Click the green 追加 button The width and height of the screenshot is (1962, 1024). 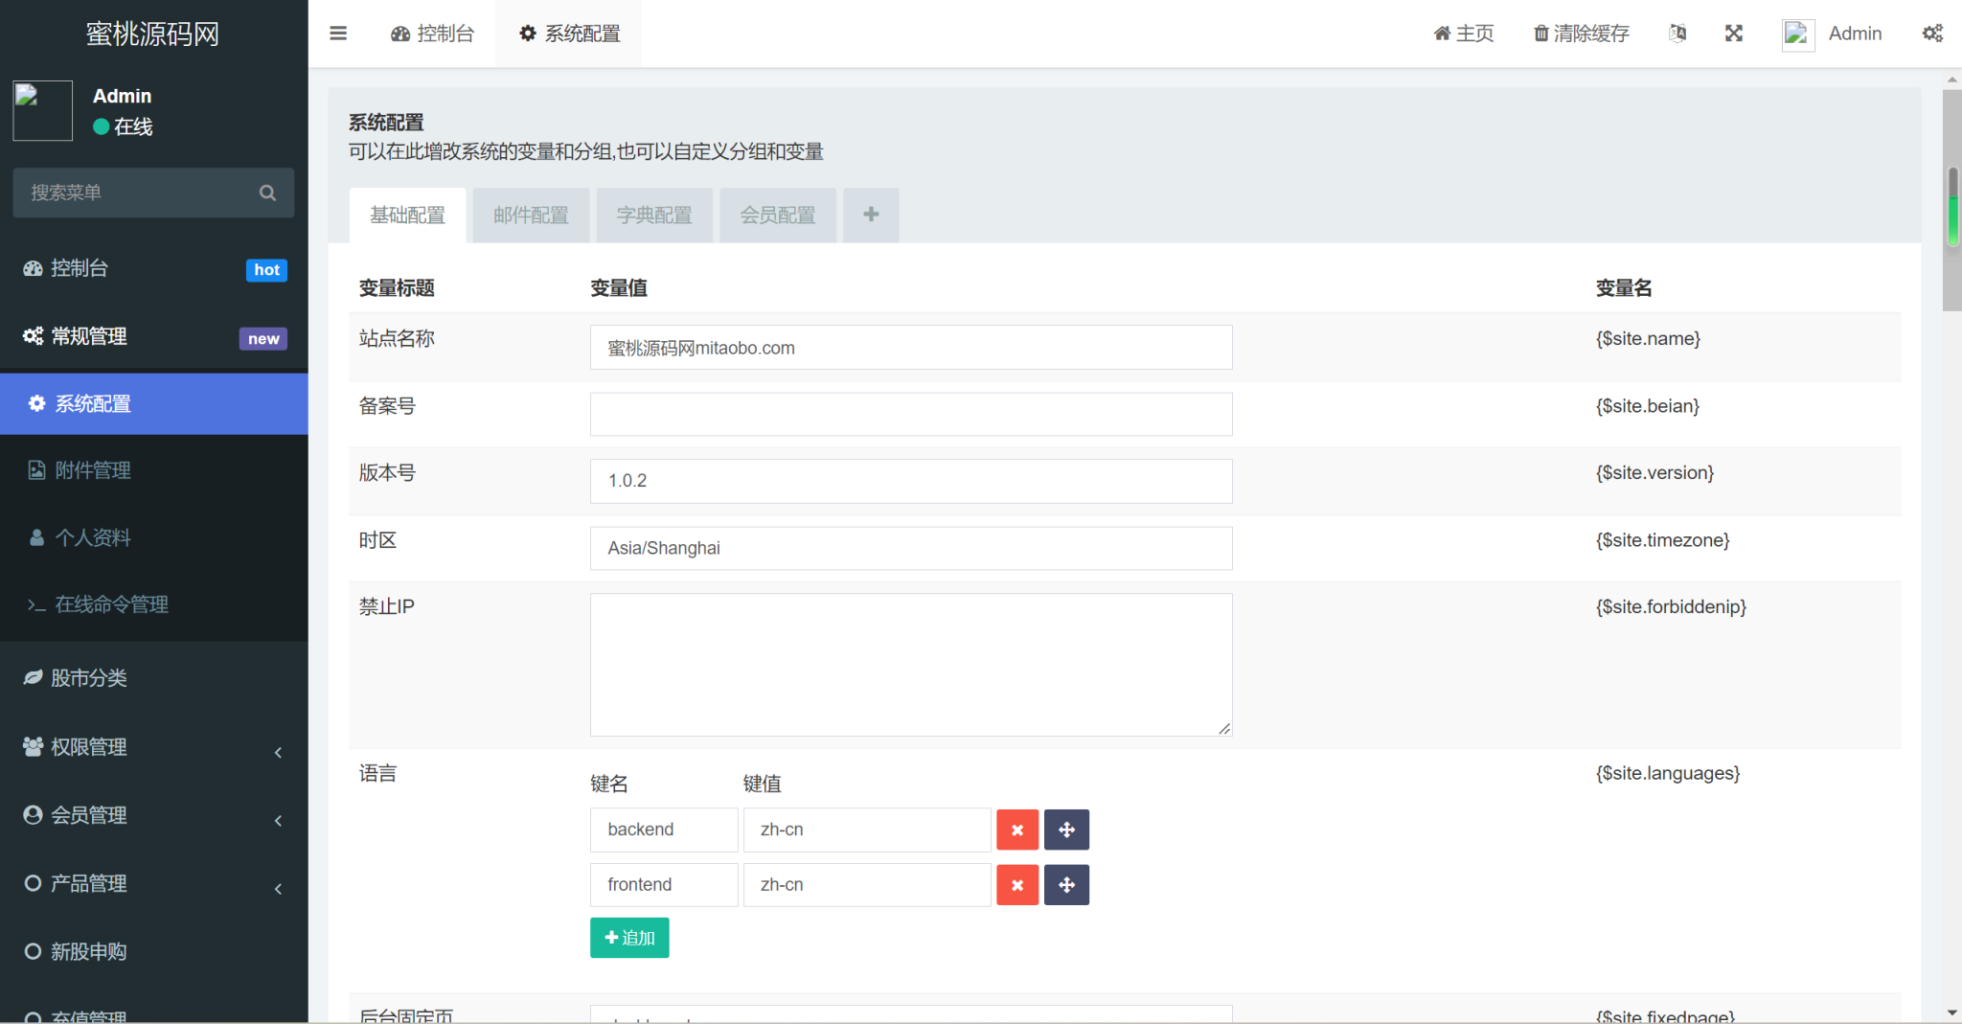[x=629, y=938]
